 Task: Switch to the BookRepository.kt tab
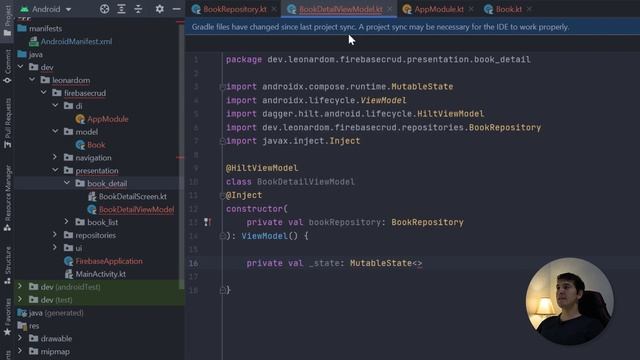point(229,9)
